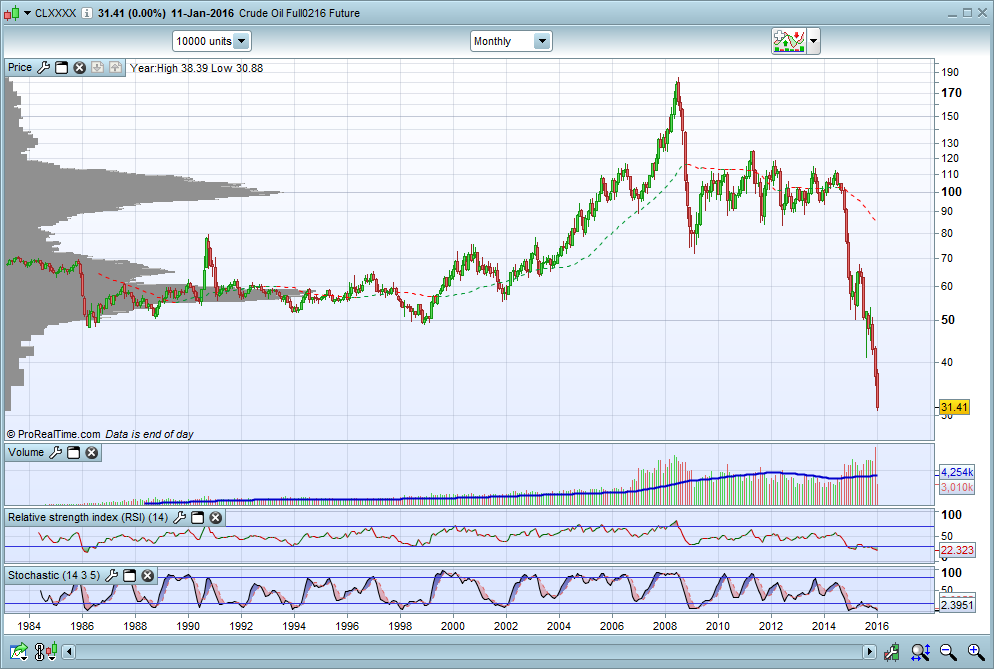Open chart style menu at top-left candlestick
The height and width of the screenshot is (669, 994).
[13, 13]
